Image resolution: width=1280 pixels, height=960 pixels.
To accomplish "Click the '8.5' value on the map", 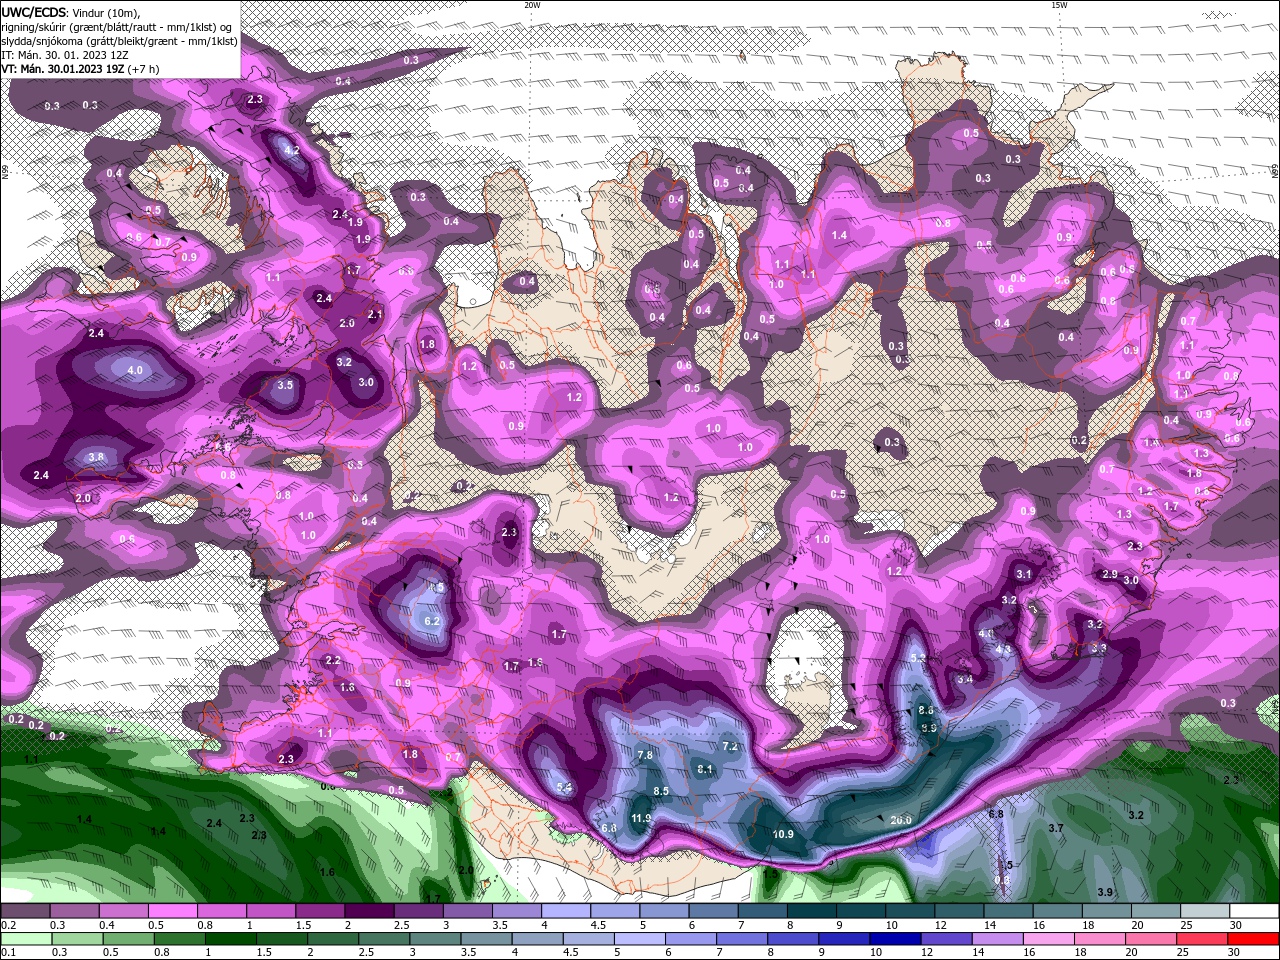I will pyautogui.click(x=661, y=791).
